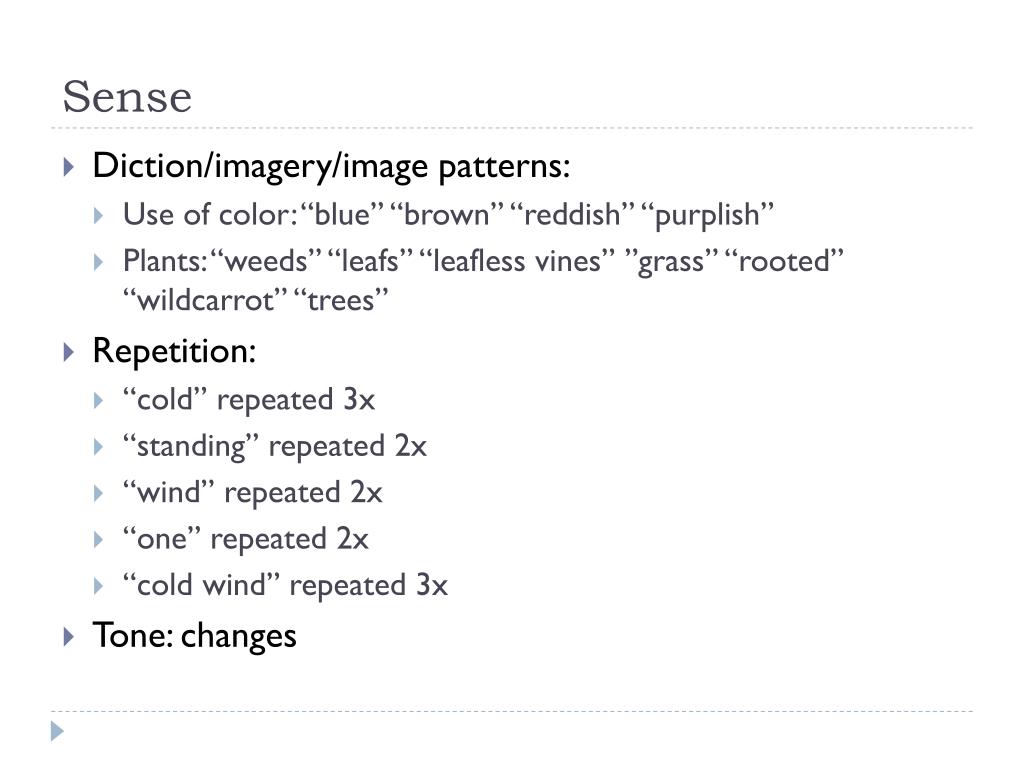Click the small arrow before Use of color
The image size is (1024, 768).
[99, 216]
